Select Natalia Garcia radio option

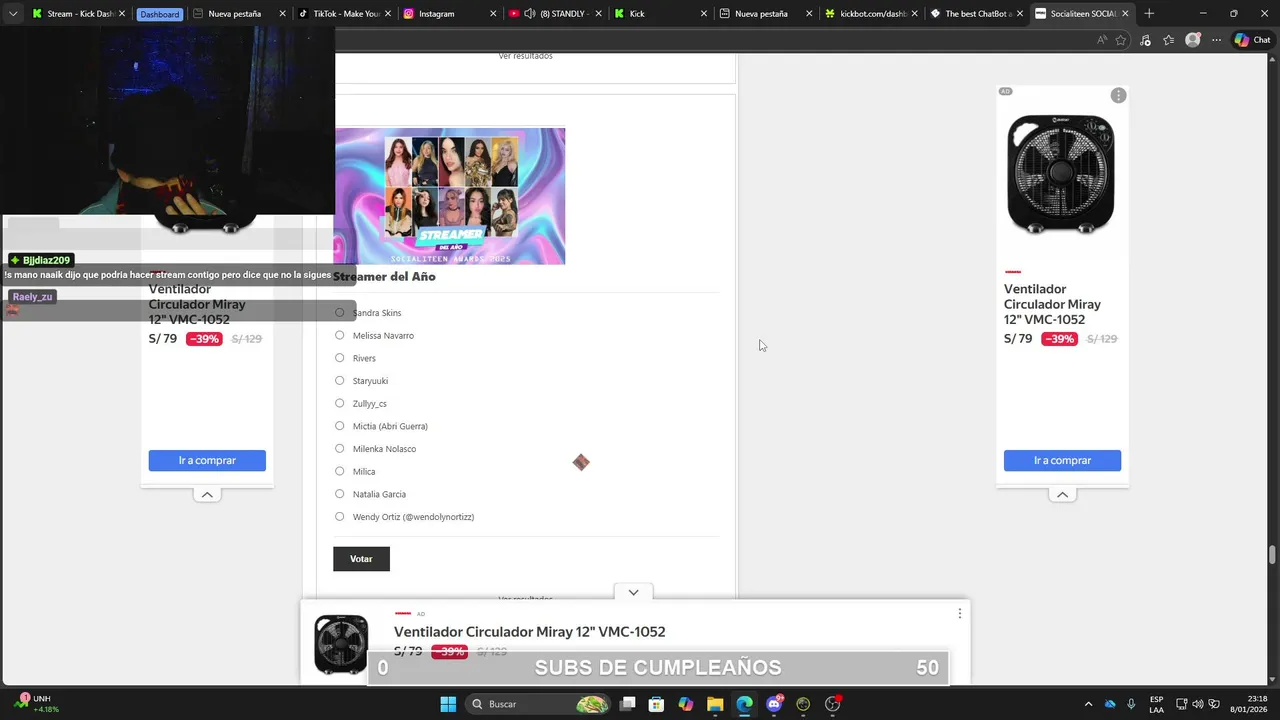tap(339, 494)
